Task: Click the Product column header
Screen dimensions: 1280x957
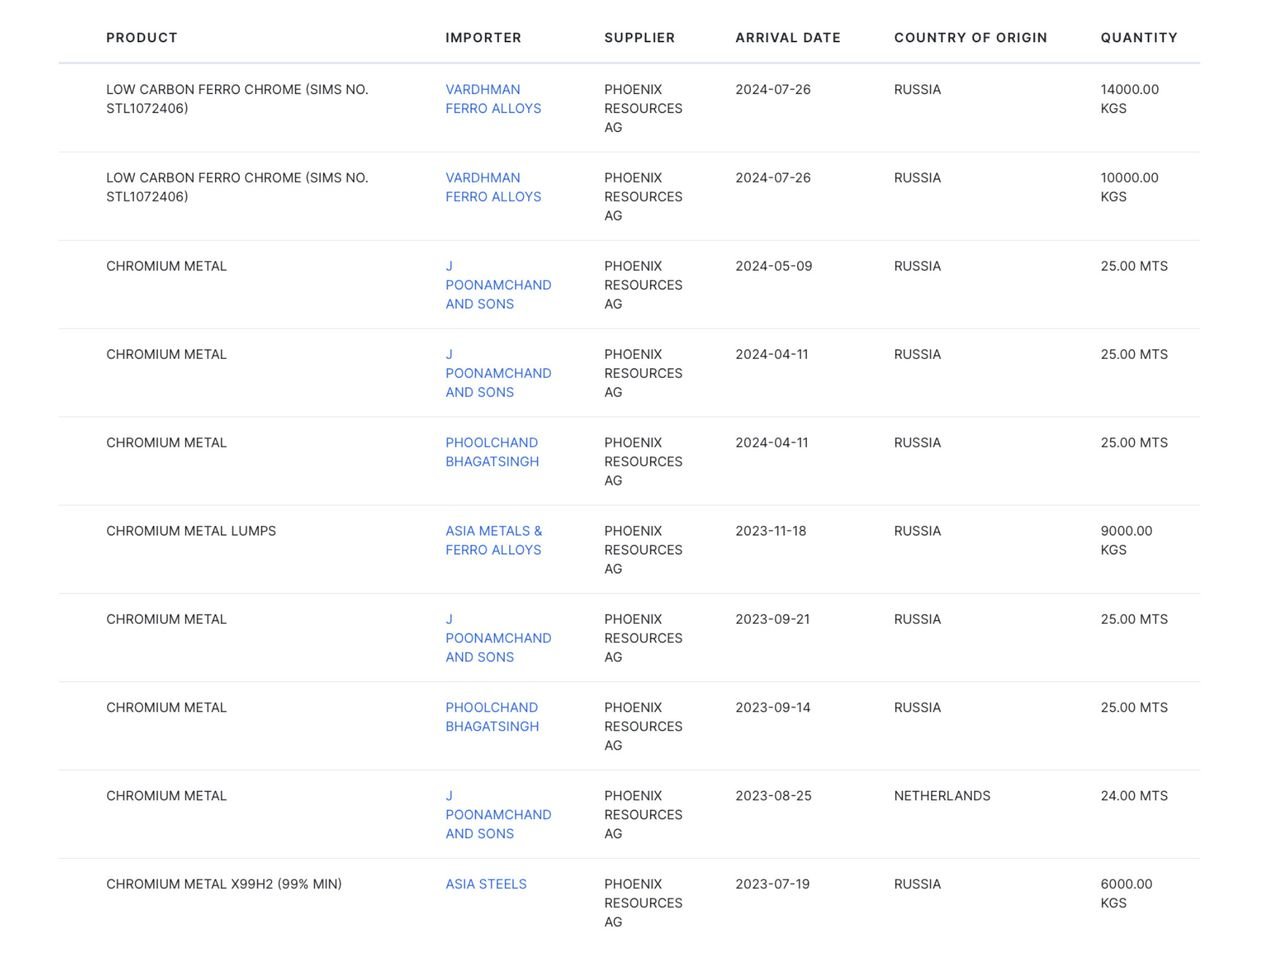Action: point(142,38)
